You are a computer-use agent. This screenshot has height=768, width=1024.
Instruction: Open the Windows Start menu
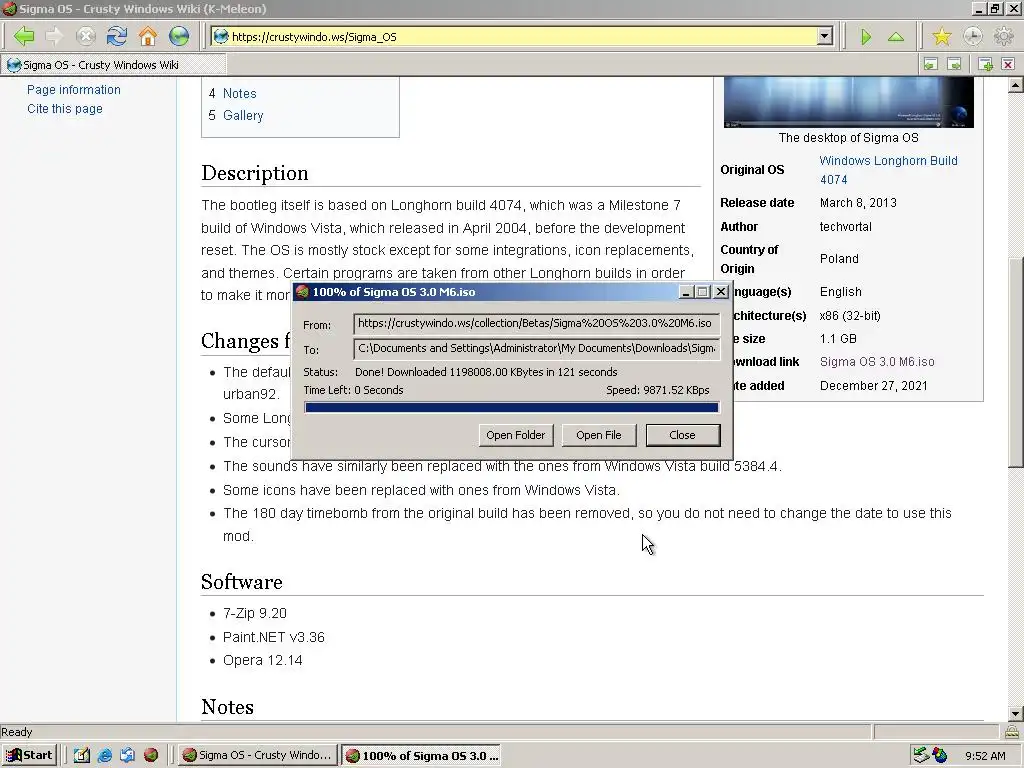30,755
